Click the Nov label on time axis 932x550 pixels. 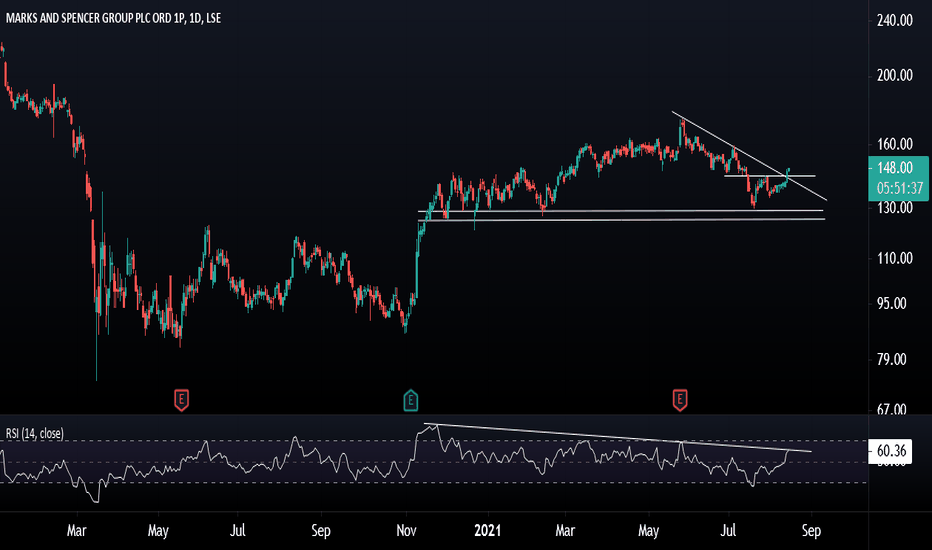(407, 530)
